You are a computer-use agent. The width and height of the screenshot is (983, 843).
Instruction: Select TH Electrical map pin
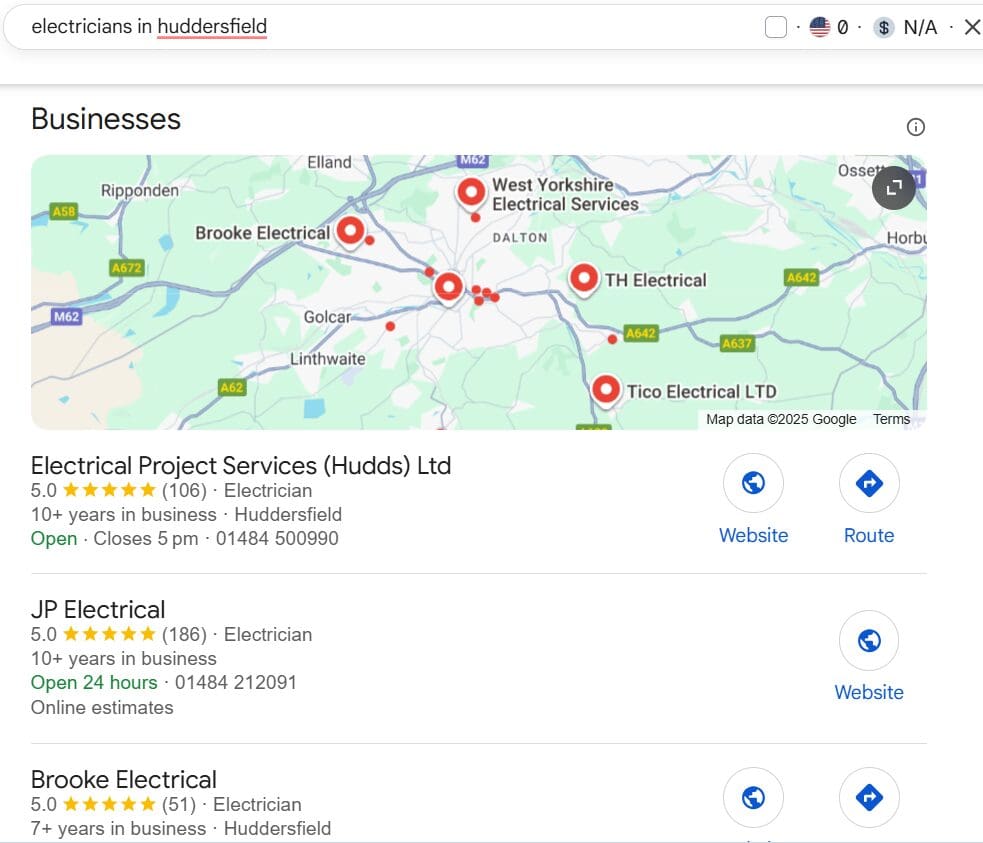point(584,278)
